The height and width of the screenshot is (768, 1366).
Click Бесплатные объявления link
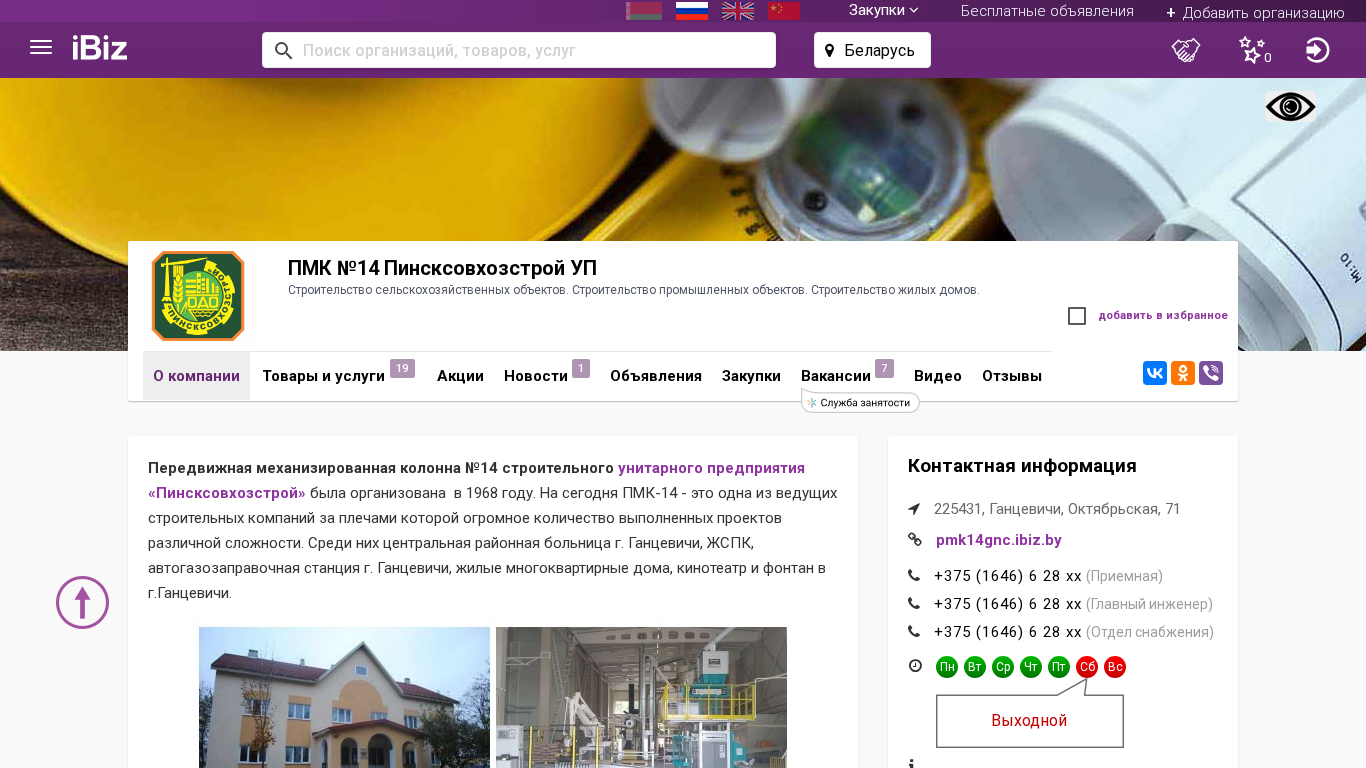(x=1047, y=11)
